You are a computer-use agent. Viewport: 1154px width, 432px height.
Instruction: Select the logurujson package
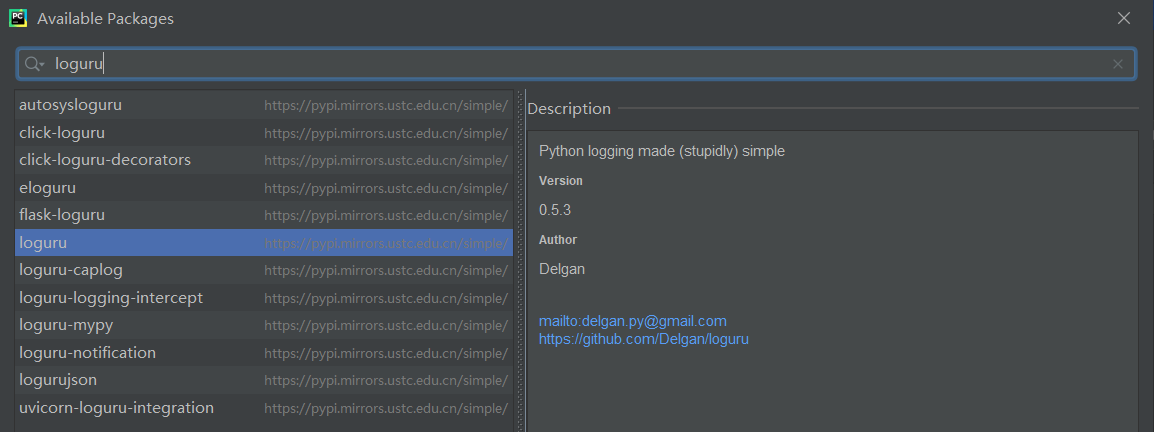click(58, 380)
